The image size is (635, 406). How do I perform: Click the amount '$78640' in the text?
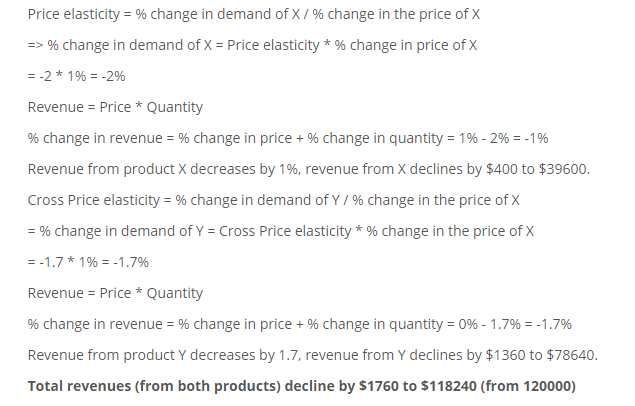point(570,355)
